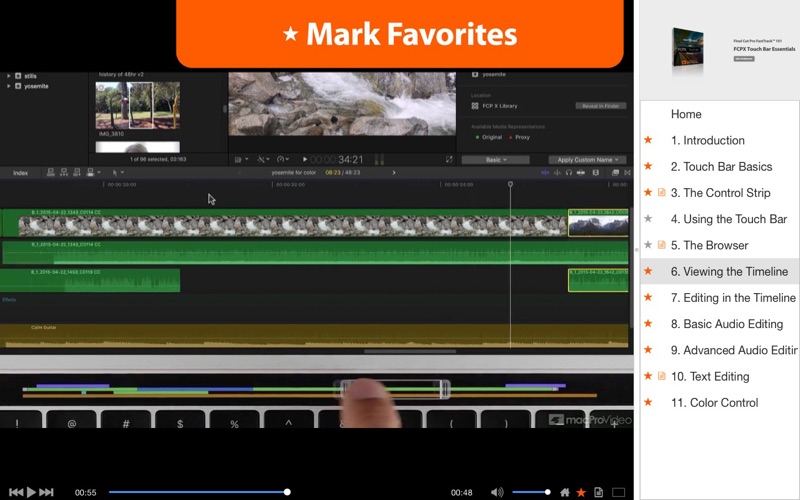Open chapter 2. Touch Bar Basics
This screenshot has height=500, width=800.
pos(721,166)
